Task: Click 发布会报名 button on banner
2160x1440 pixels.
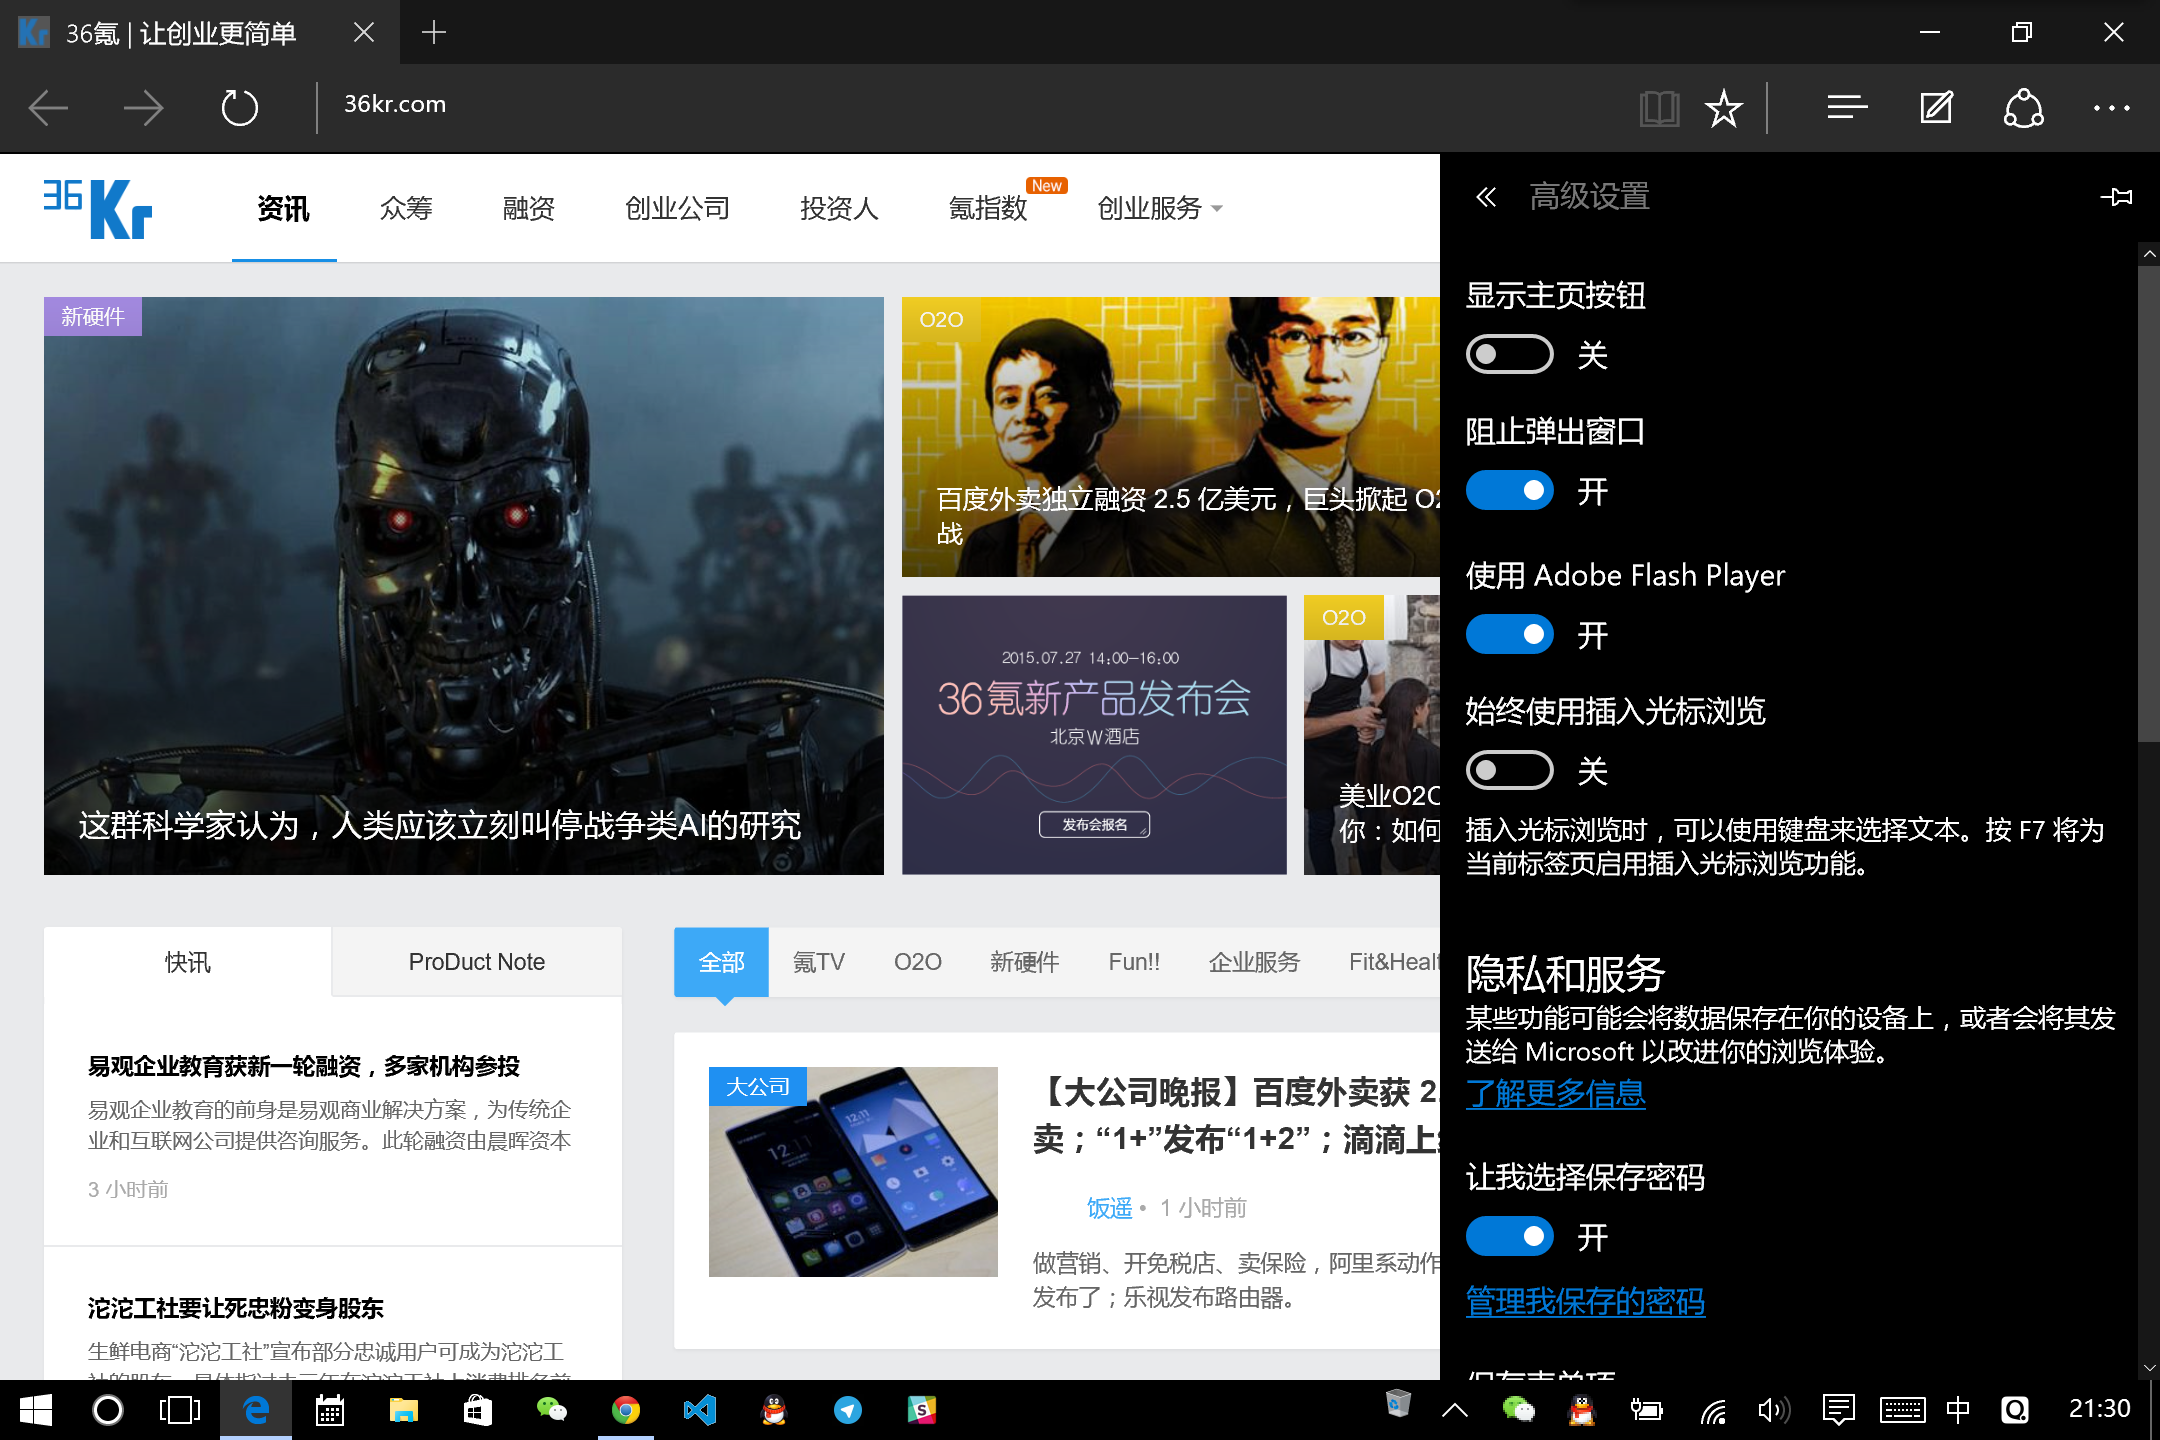Action: point(1094,824)
